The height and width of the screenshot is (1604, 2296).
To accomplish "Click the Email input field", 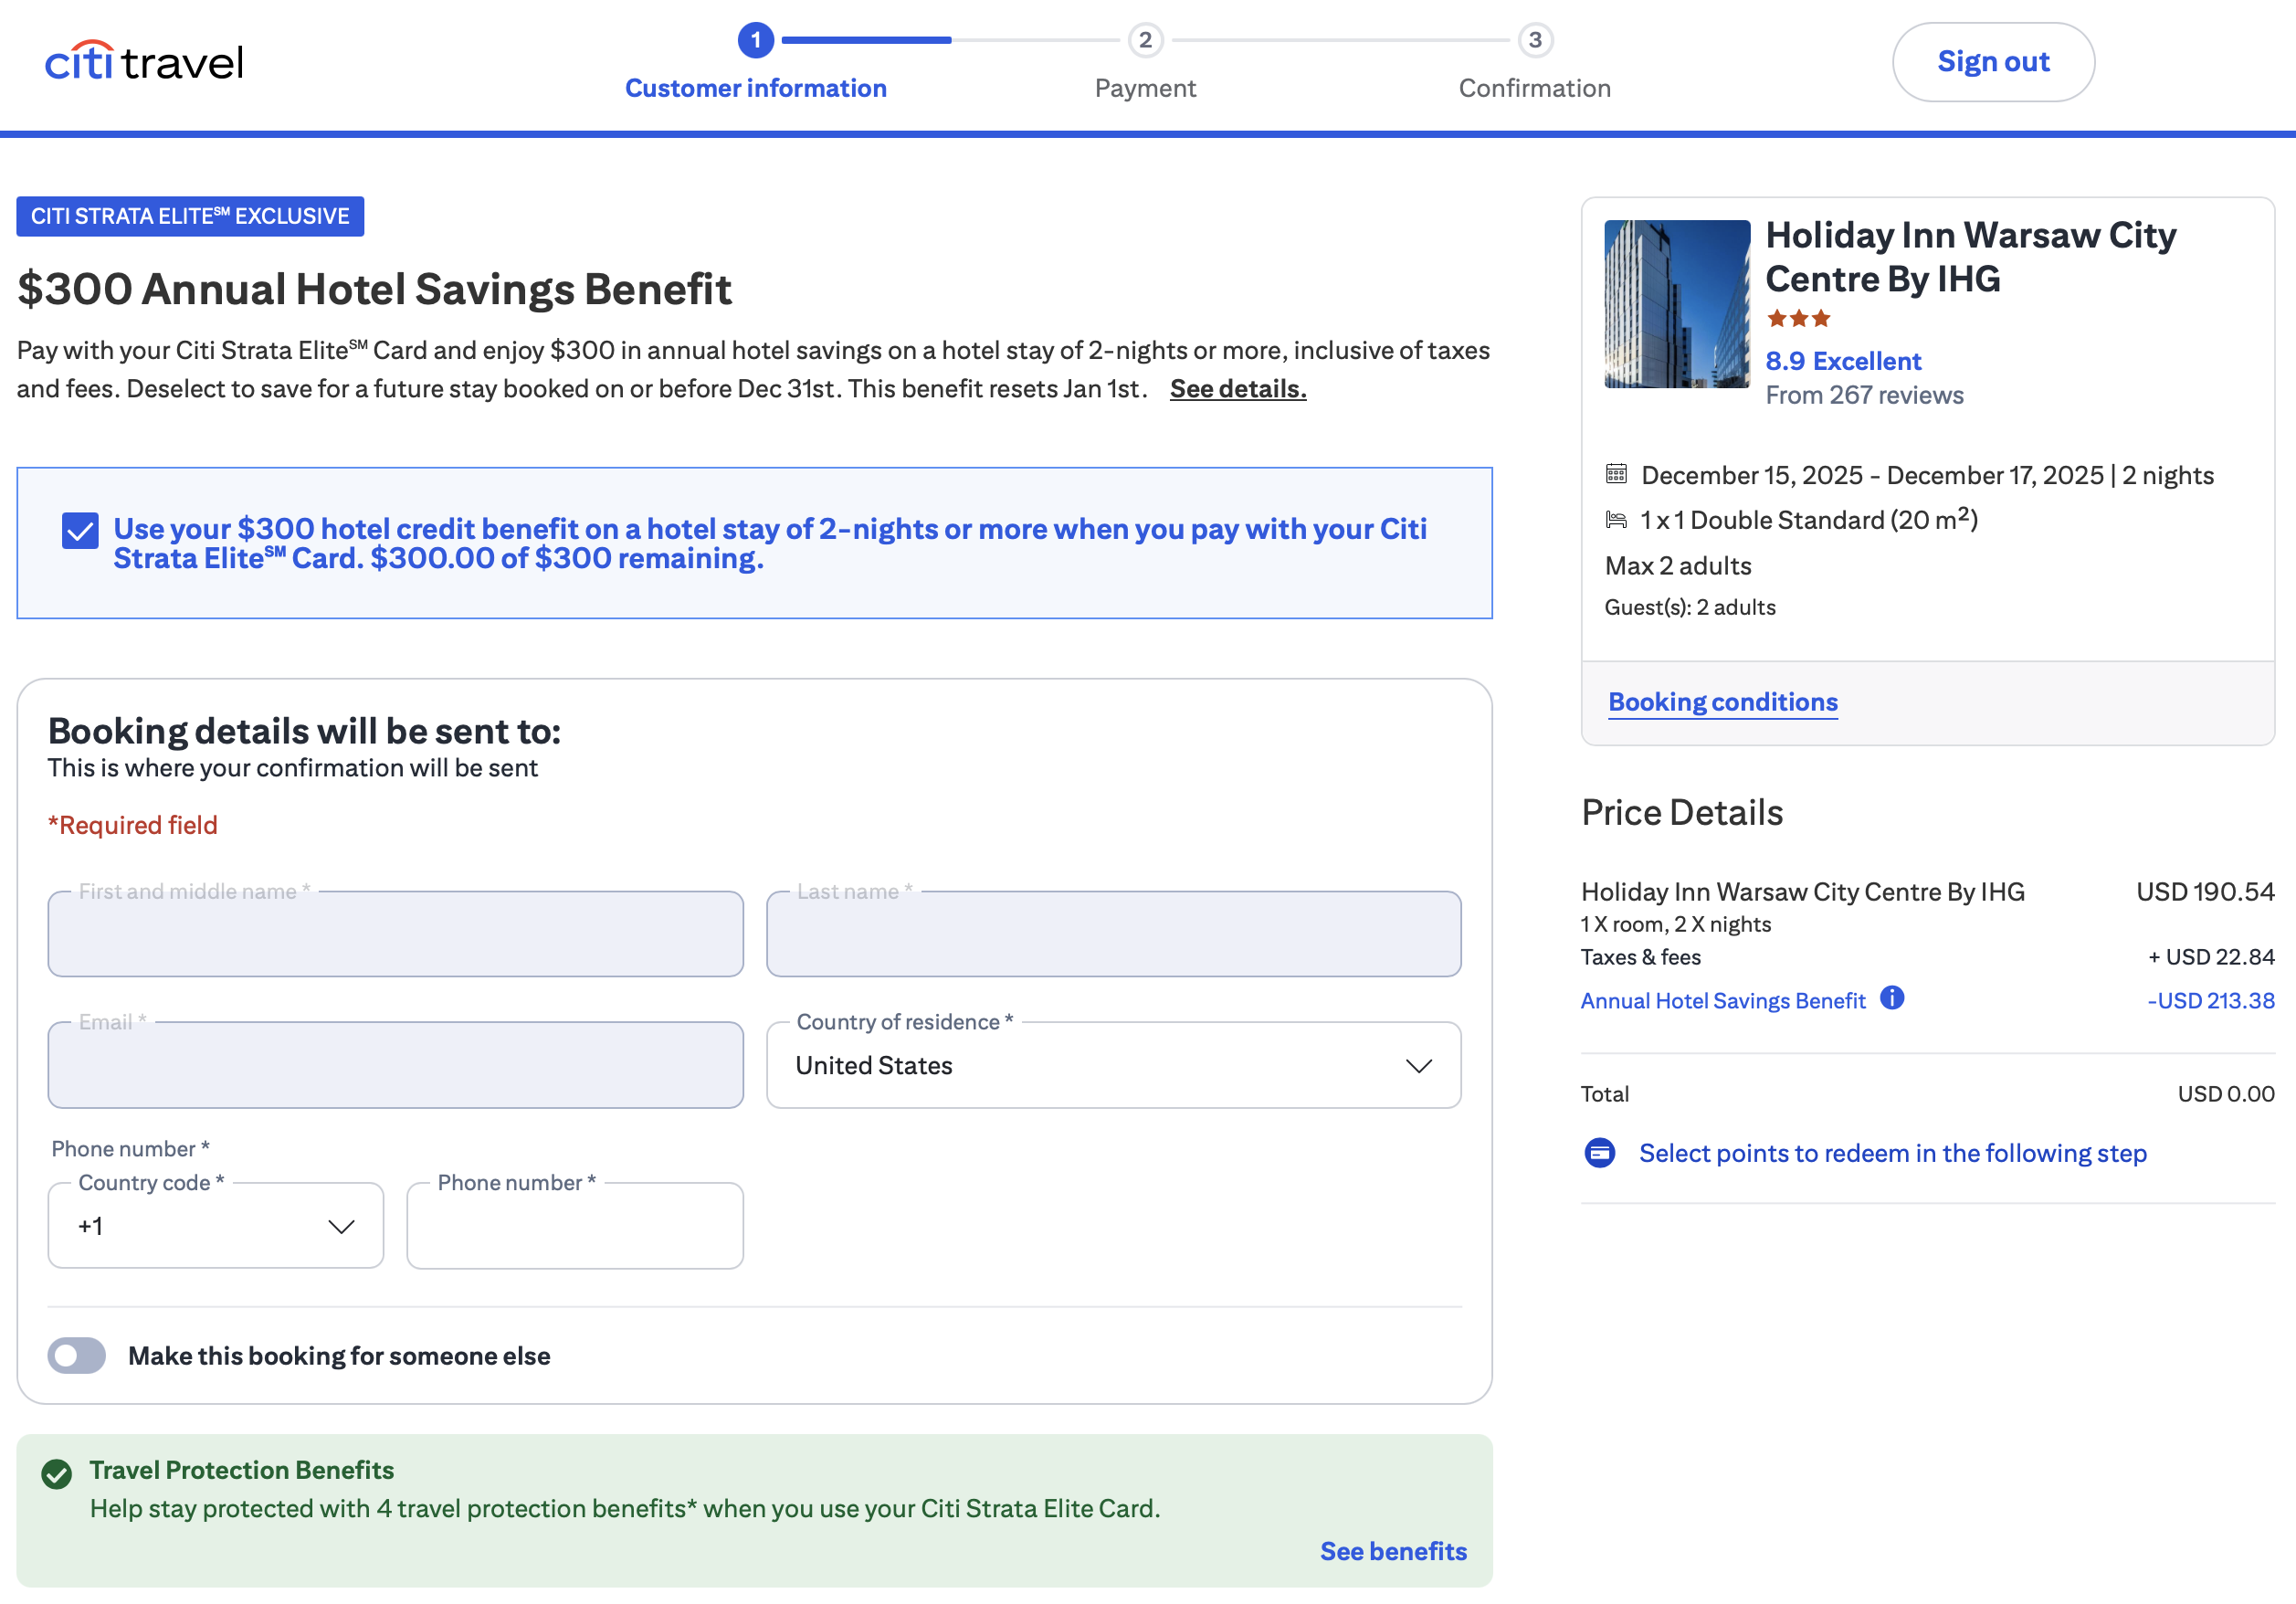I will point(396,1065).
